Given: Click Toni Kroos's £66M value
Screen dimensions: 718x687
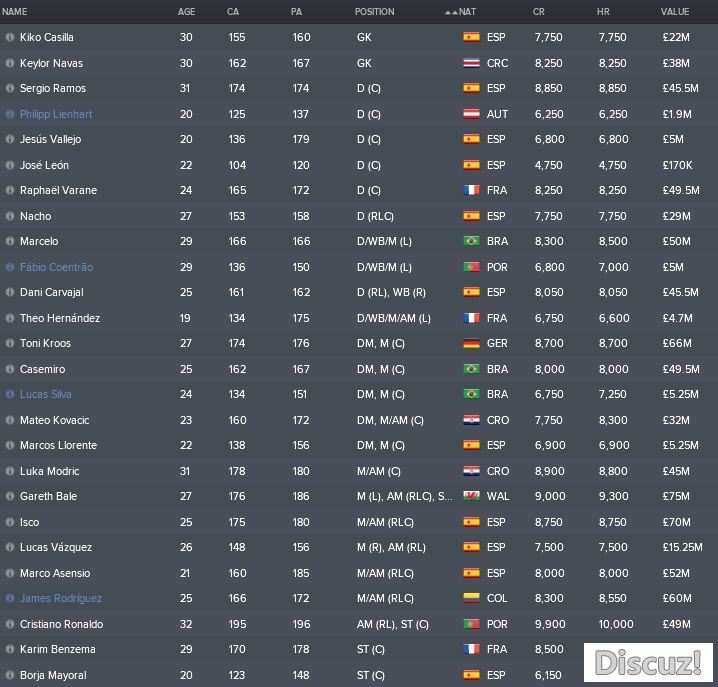Looking at the screenshot, I should pos(677,344).
